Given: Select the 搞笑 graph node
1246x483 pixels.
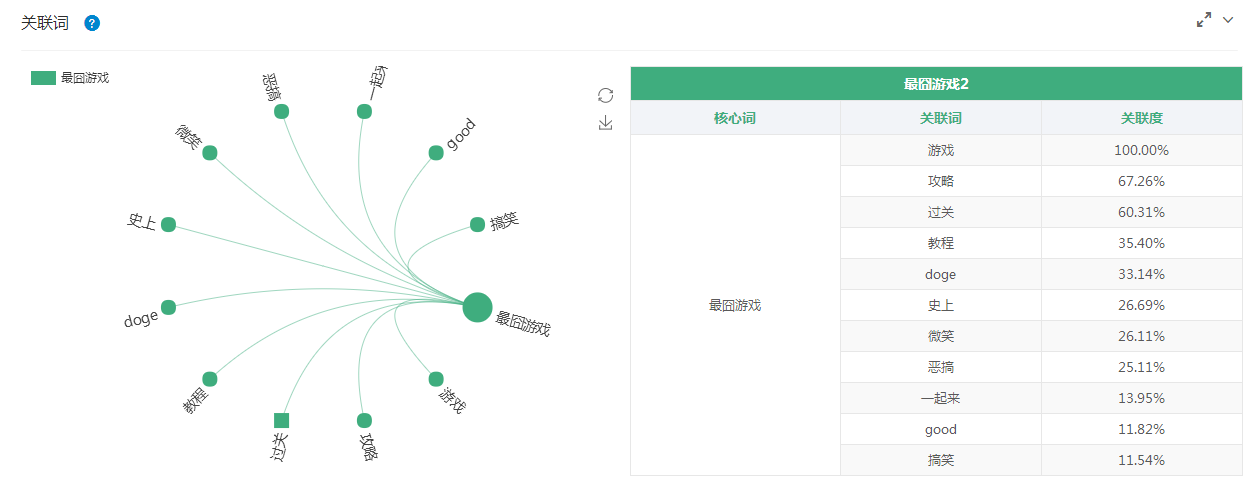Looking at the screenshot, I should [x=477, y=224].
